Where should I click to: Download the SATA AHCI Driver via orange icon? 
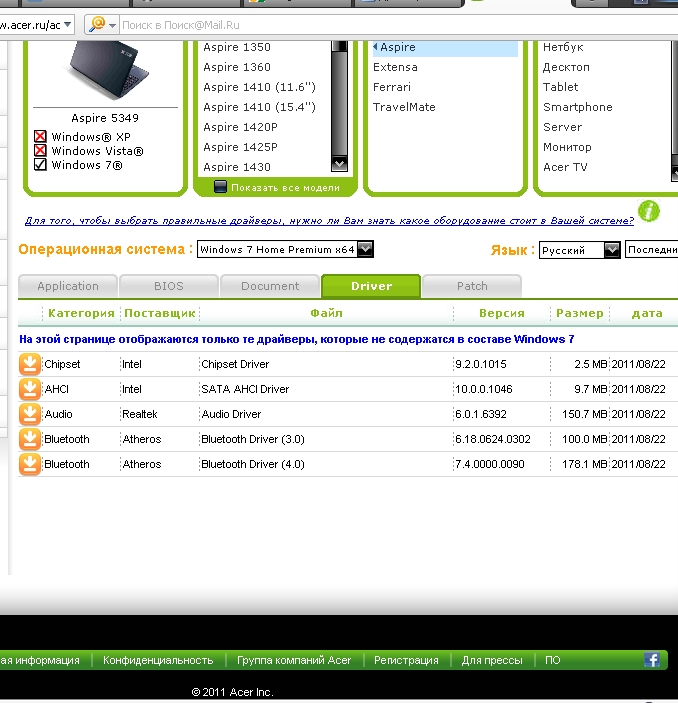pos(30,389)
